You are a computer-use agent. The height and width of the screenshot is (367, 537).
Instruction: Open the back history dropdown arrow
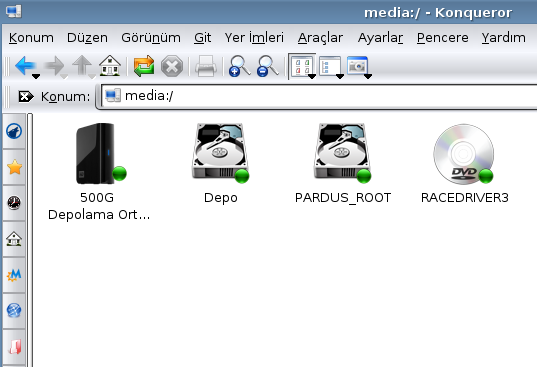tap(36, 77)
